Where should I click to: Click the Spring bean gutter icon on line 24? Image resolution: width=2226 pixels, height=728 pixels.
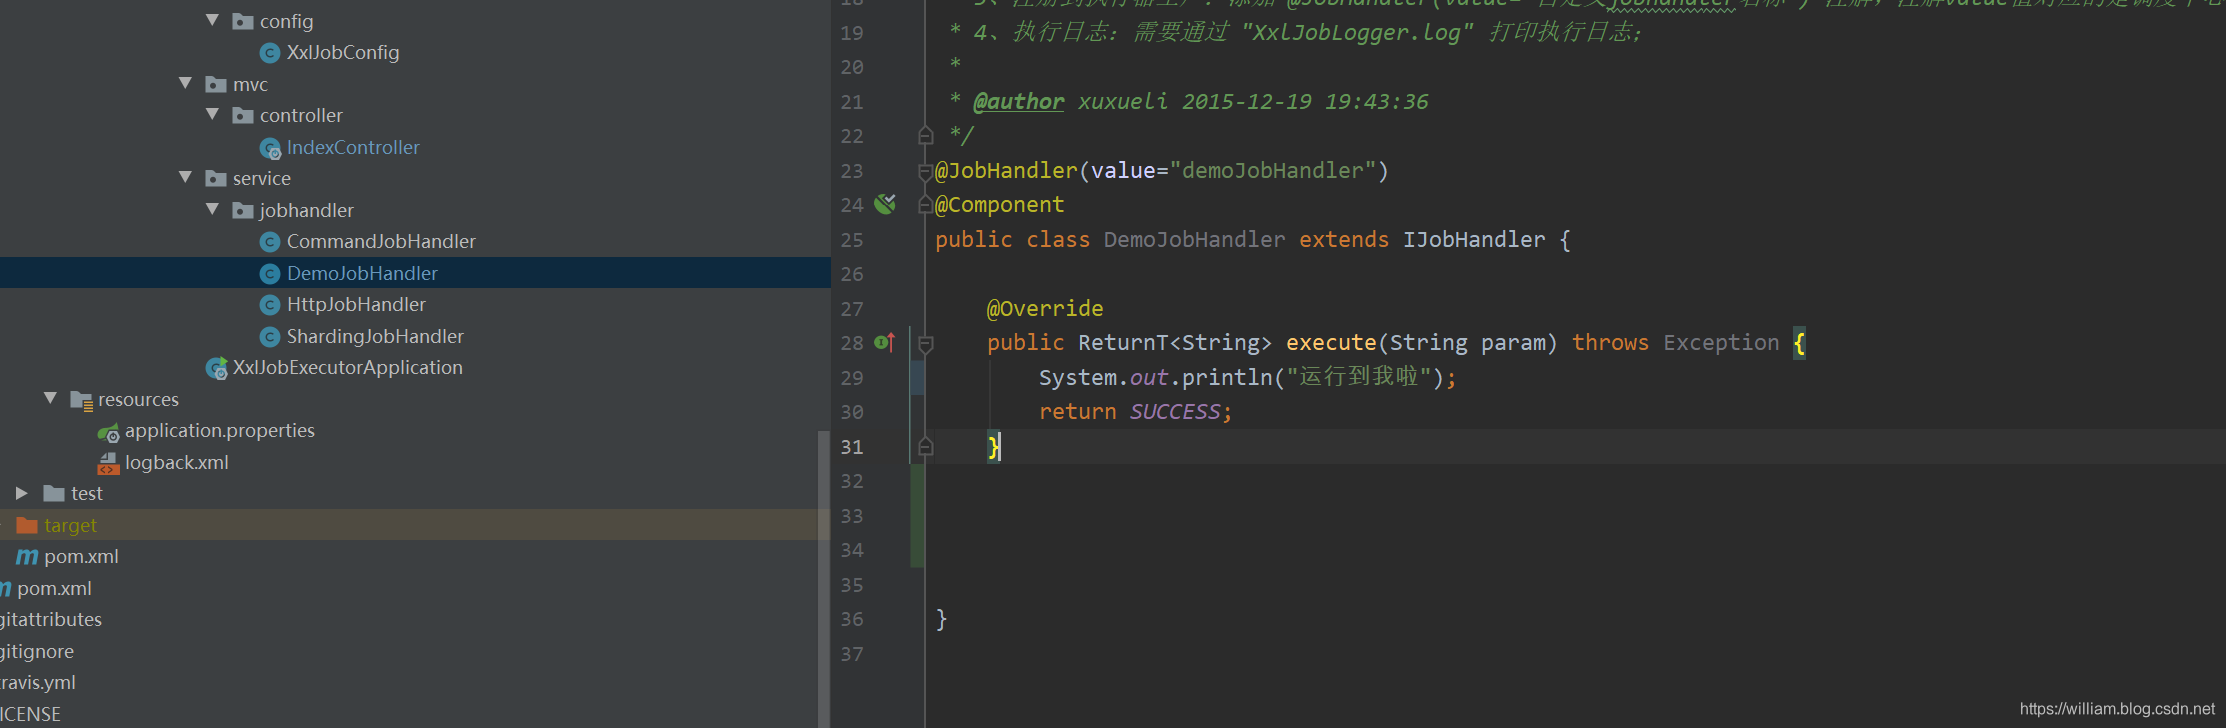[x=885, y=204]
